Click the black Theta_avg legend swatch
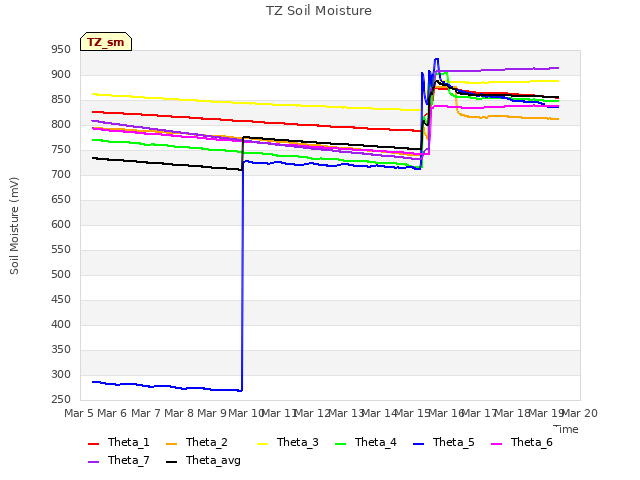The height and width of the screenshot is (480, 640). 171,462
